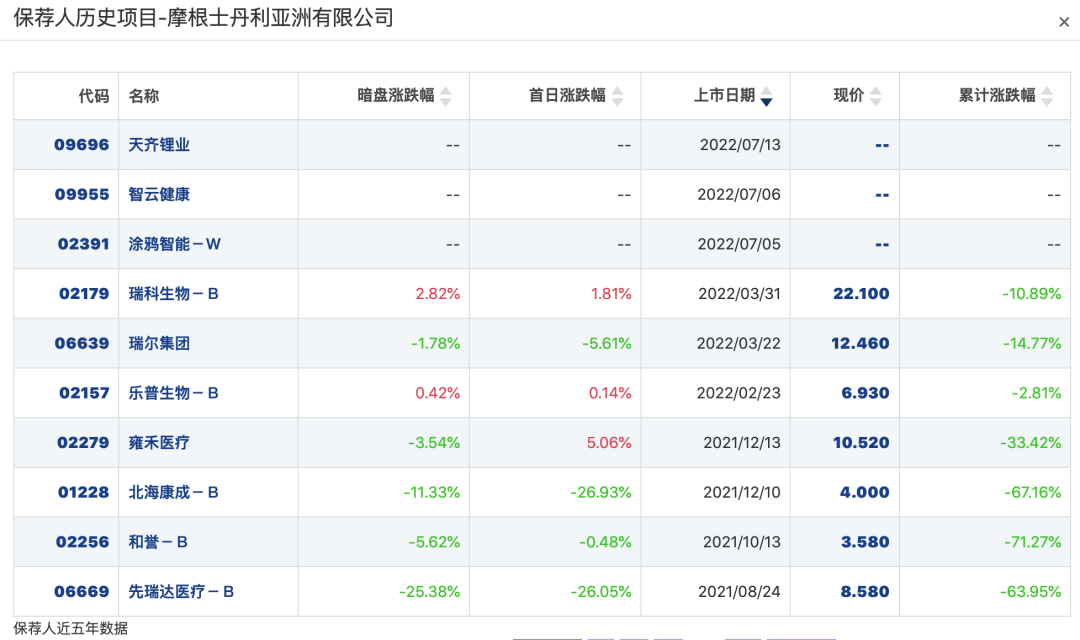Viewport: 1080px width, 640px height.
Task: Click cumulative change -10.89%
Action: point(1031,293)
